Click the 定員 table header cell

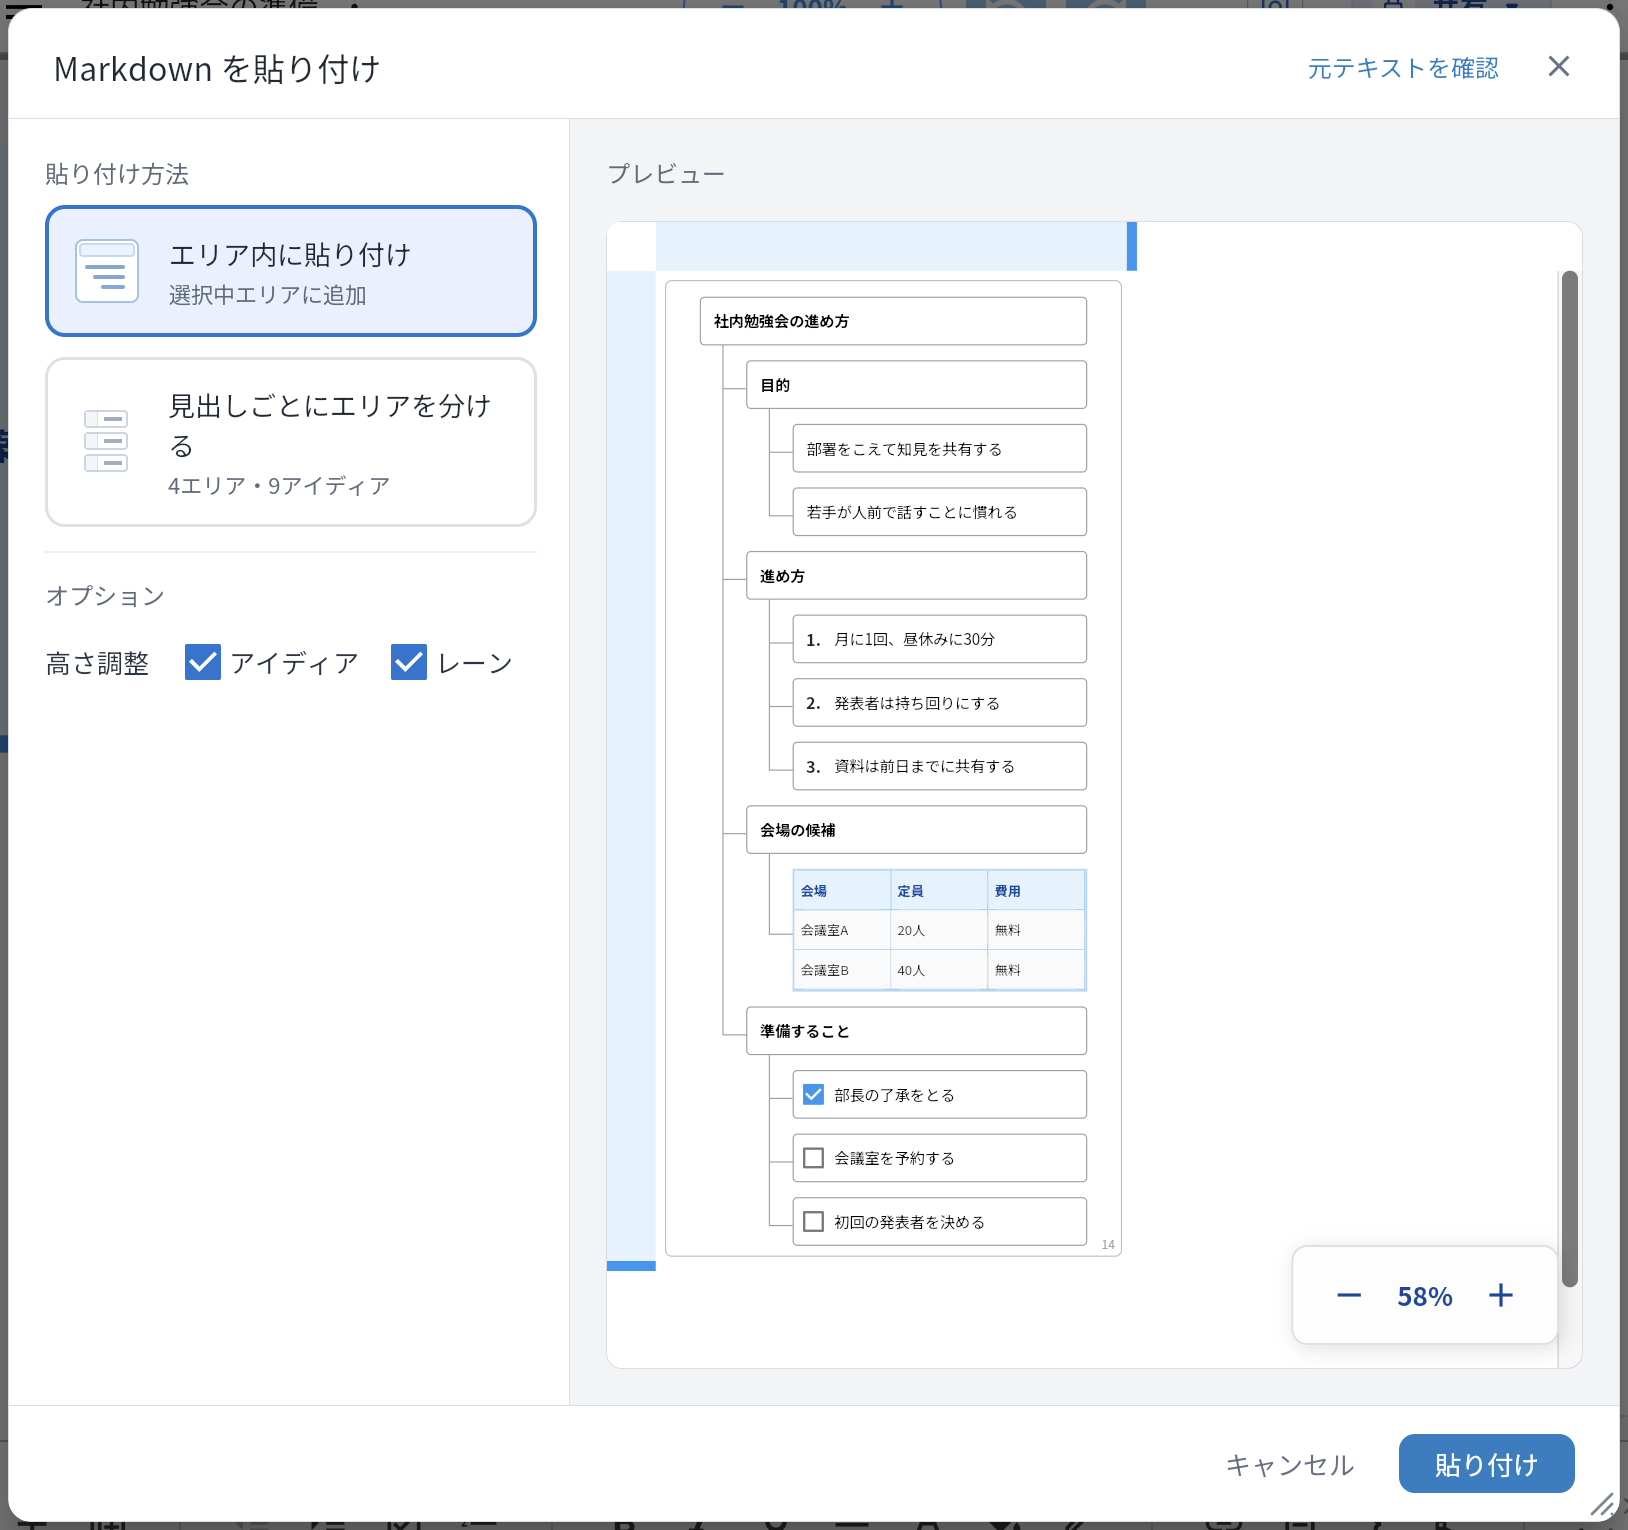tap(939, 891)
